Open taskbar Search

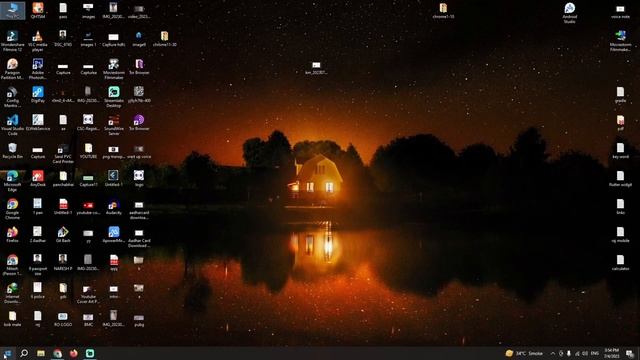coord(24,353)
